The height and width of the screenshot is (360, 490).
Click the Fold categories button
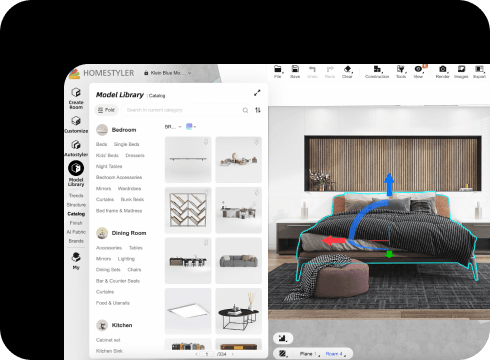tap(106, 110)
